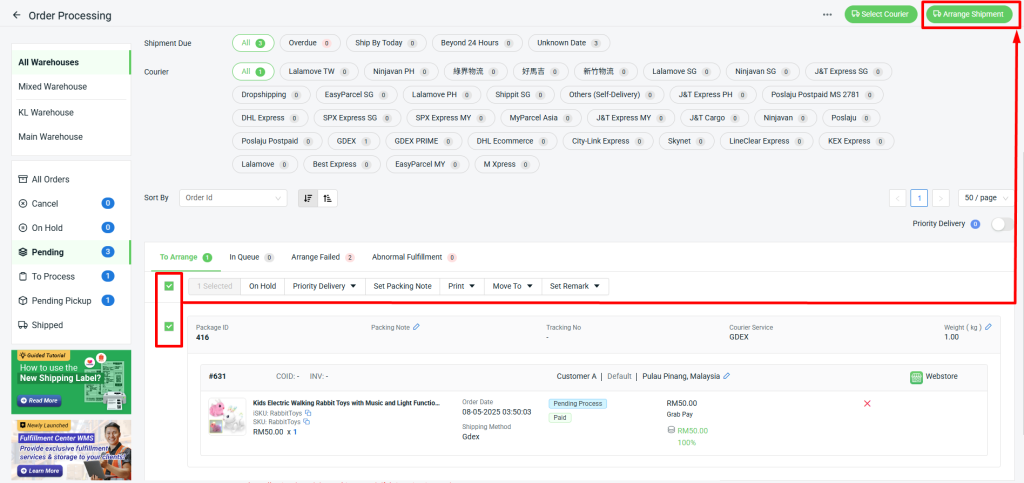Screen dimensions: 1024x483
Task: Click Read More on the shipping label banner
Action: click(x=39, y=400)
